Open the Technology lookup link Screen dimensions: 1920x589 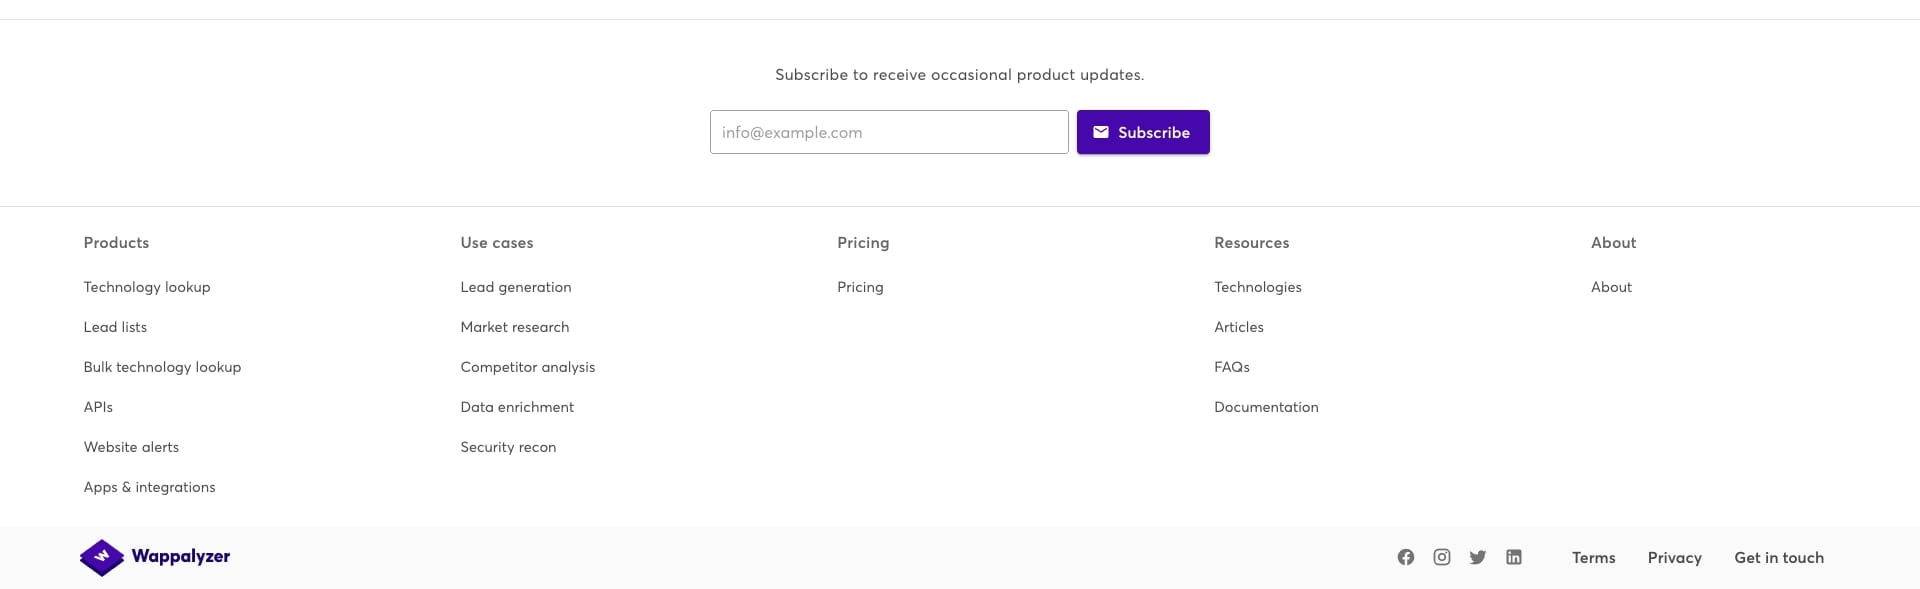147,287
